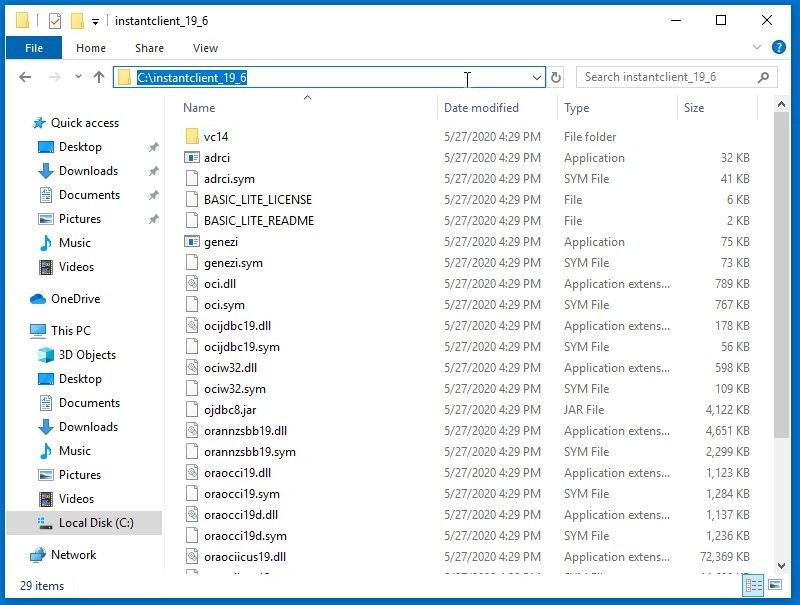
Task: Select the oci.sym file
Action: coord(224,305)
